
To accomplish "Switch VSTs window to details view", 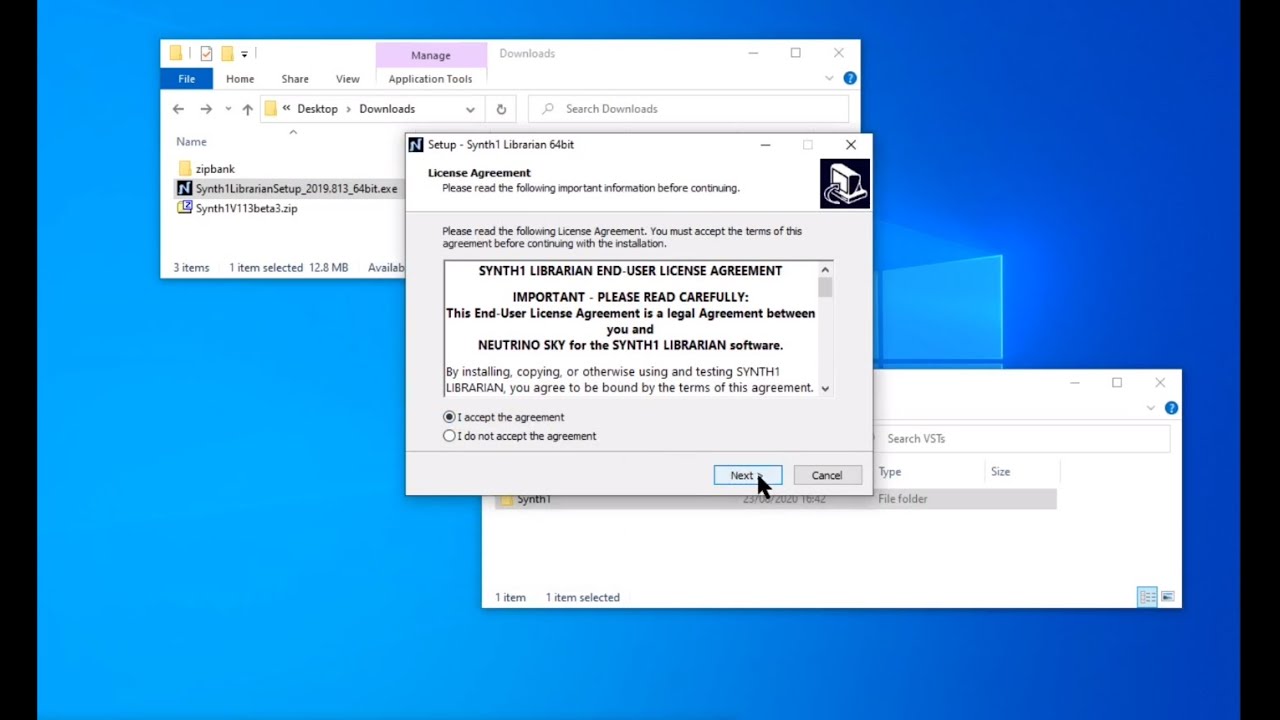I will pos(1148,597).
